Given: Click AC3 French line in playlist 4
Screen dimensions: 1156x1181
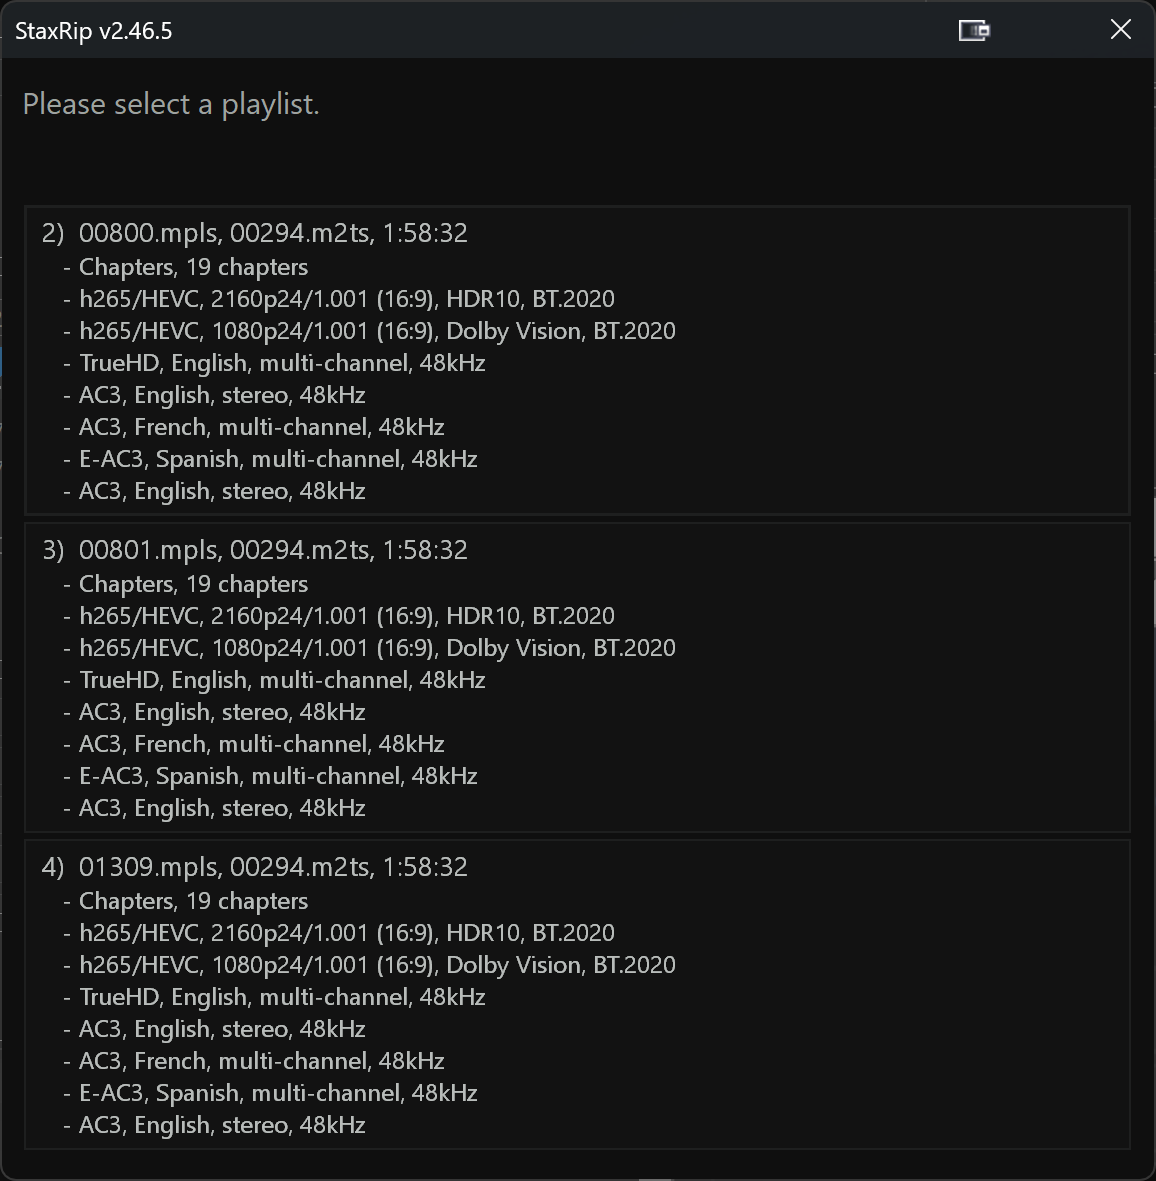Looking at the screenshot, I should [x=261, y=1061].
